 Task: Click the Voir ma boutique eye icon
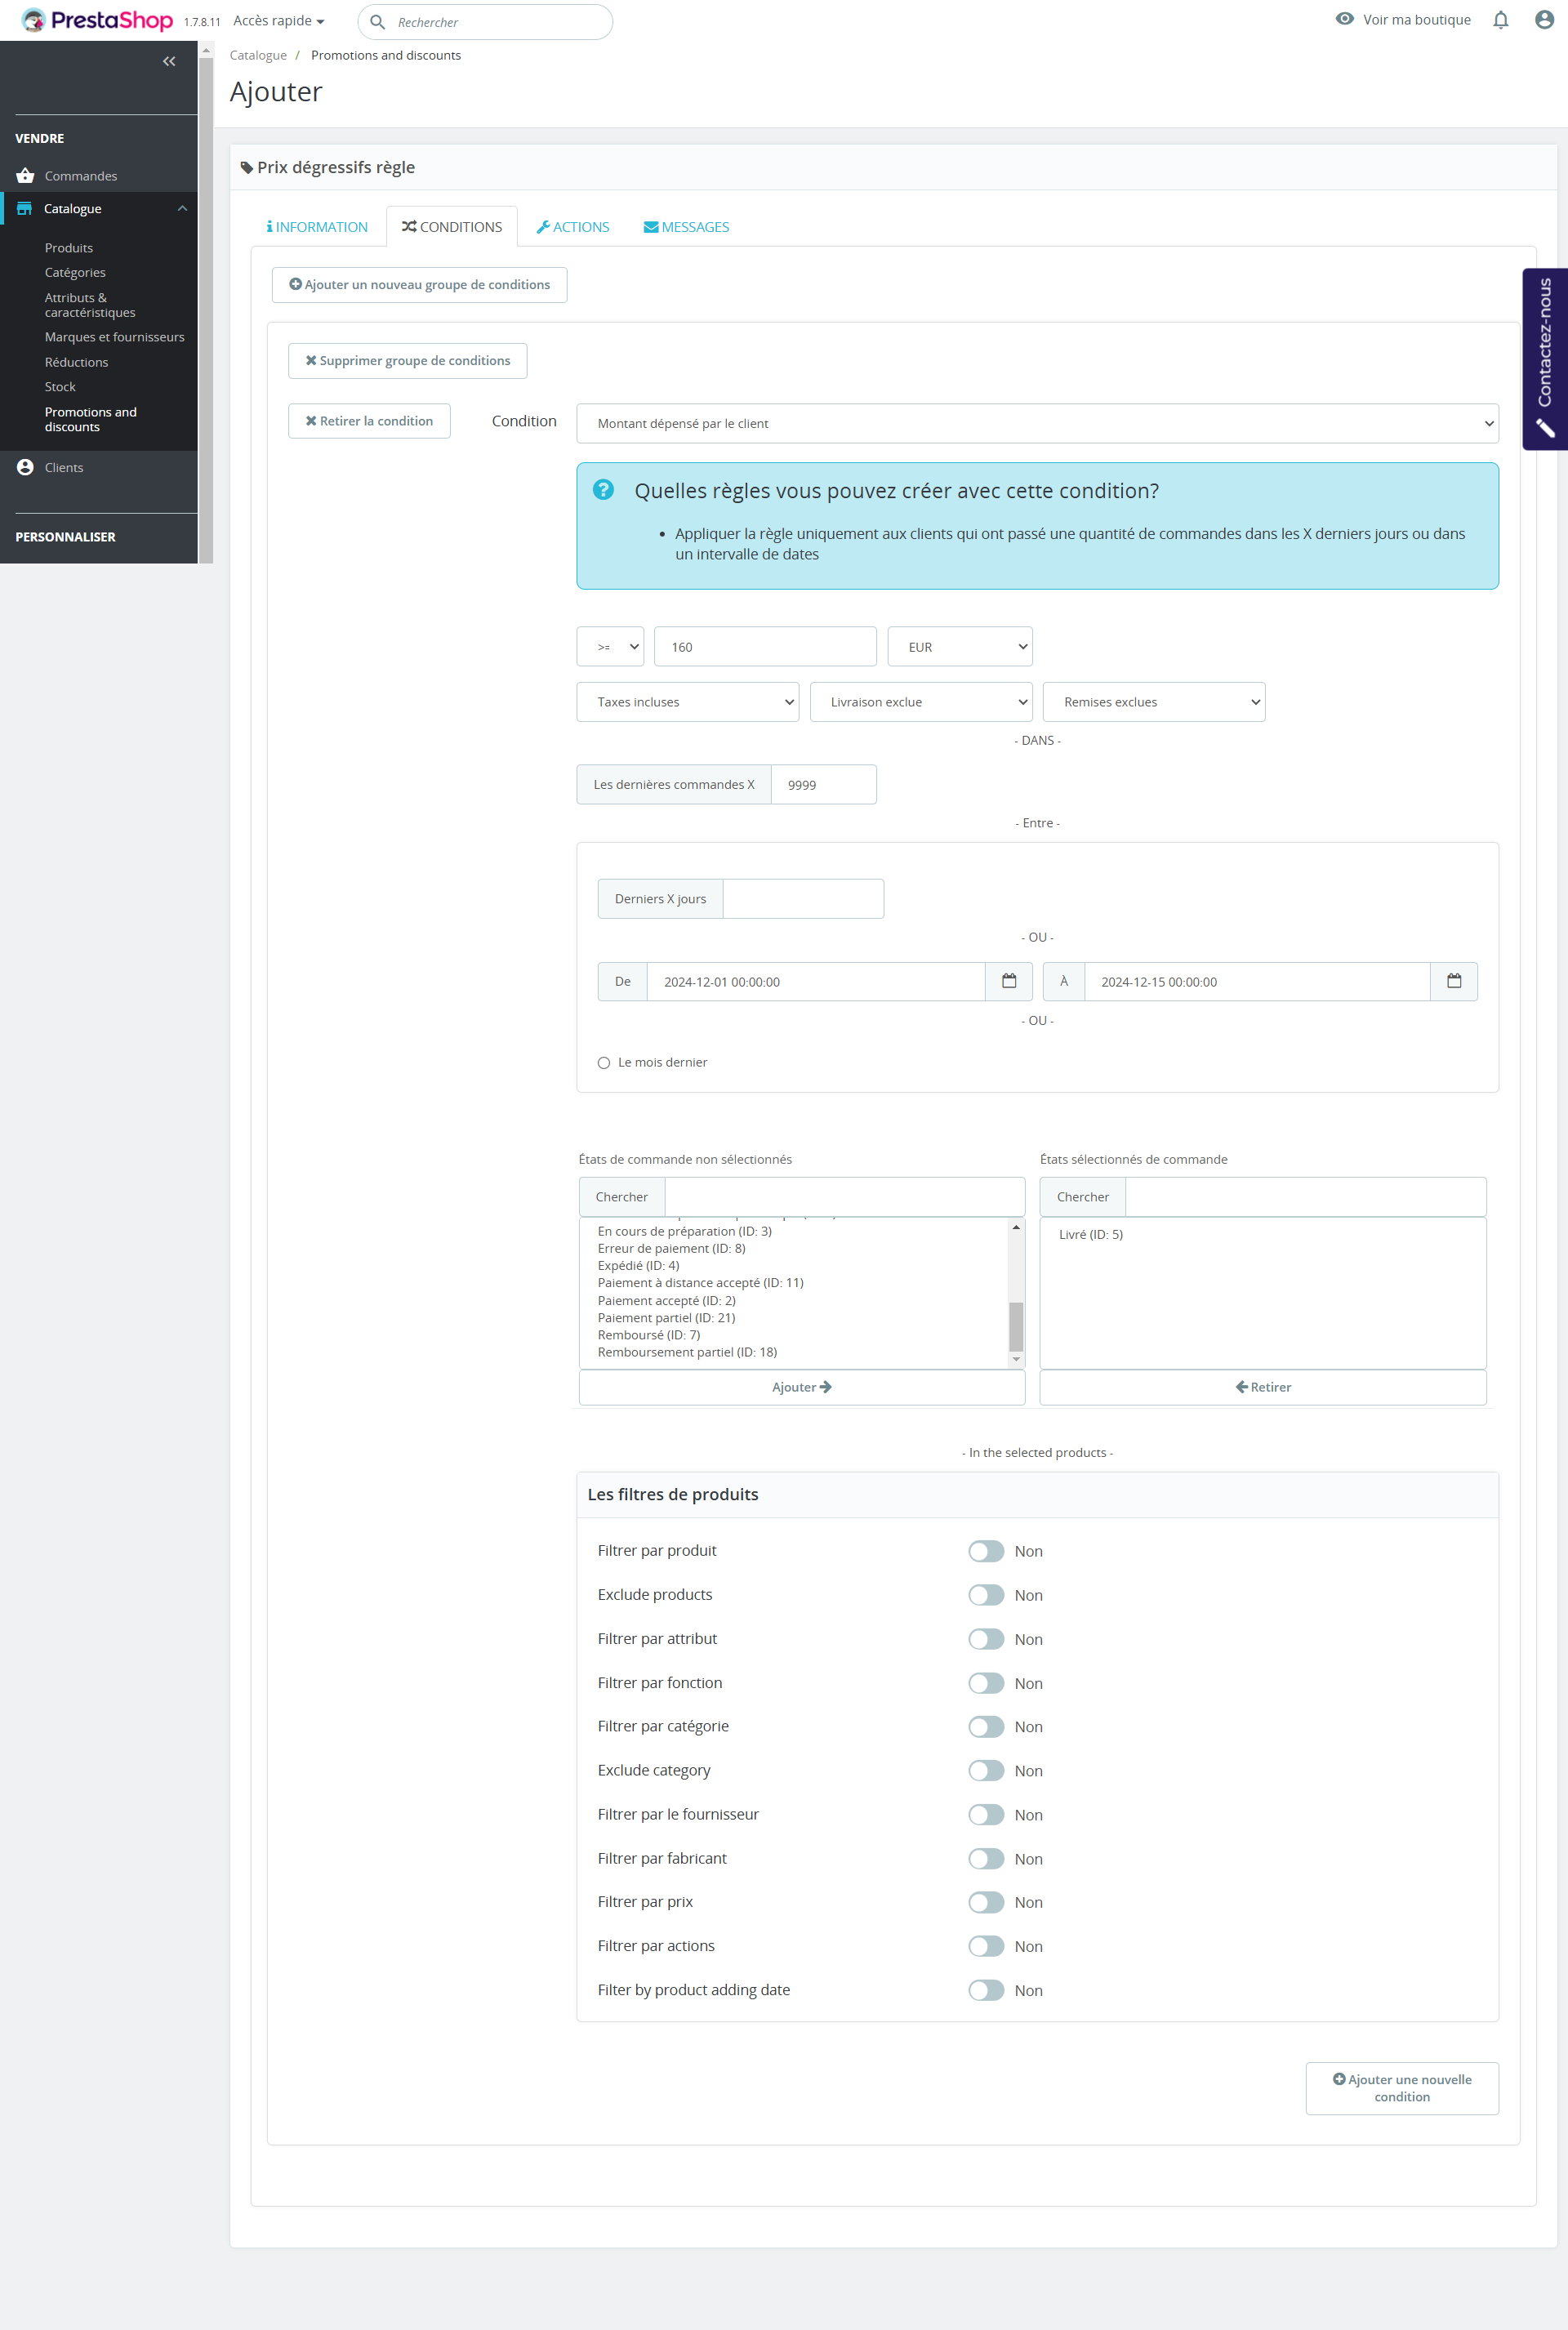click(x=1344, y=19)
